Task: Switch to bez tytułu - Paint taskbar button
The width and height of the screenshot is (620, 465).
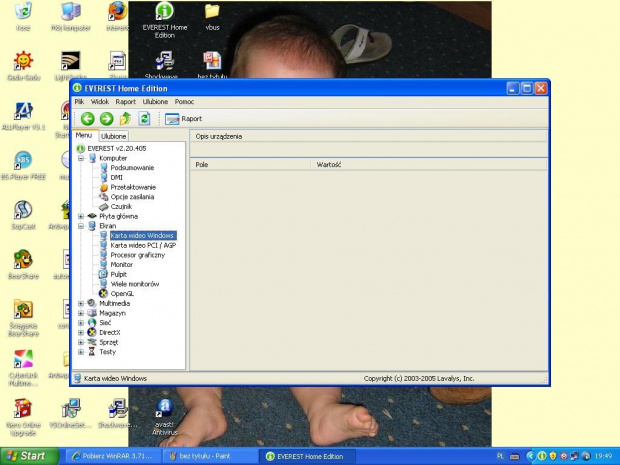Action: pos(210,456)
